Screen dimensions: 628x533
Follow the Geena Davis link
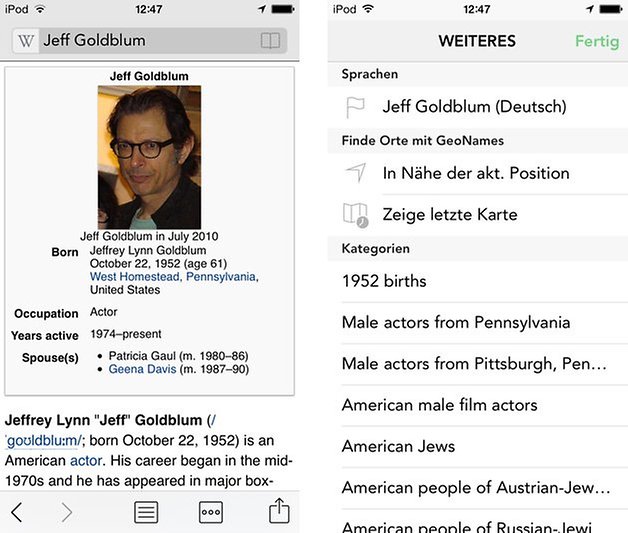click(142, 369)
